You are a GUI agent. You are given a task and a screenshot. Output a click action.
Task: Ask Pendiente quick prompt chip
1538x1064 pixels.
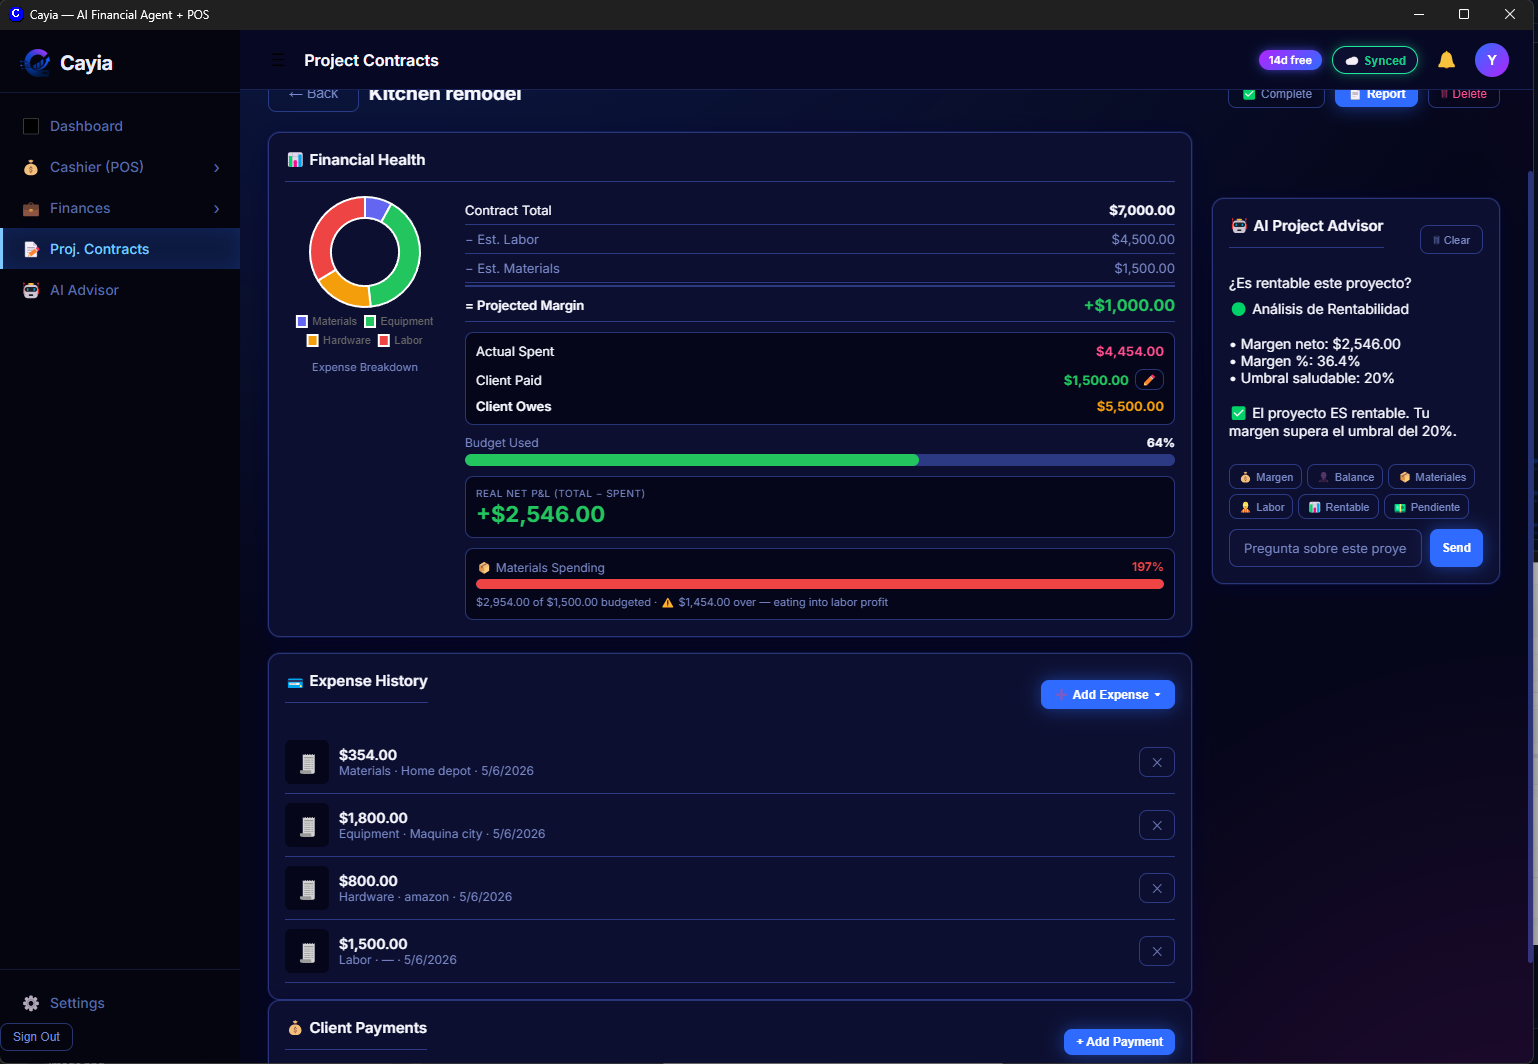pyautogui.click(x=1426, y=507)
